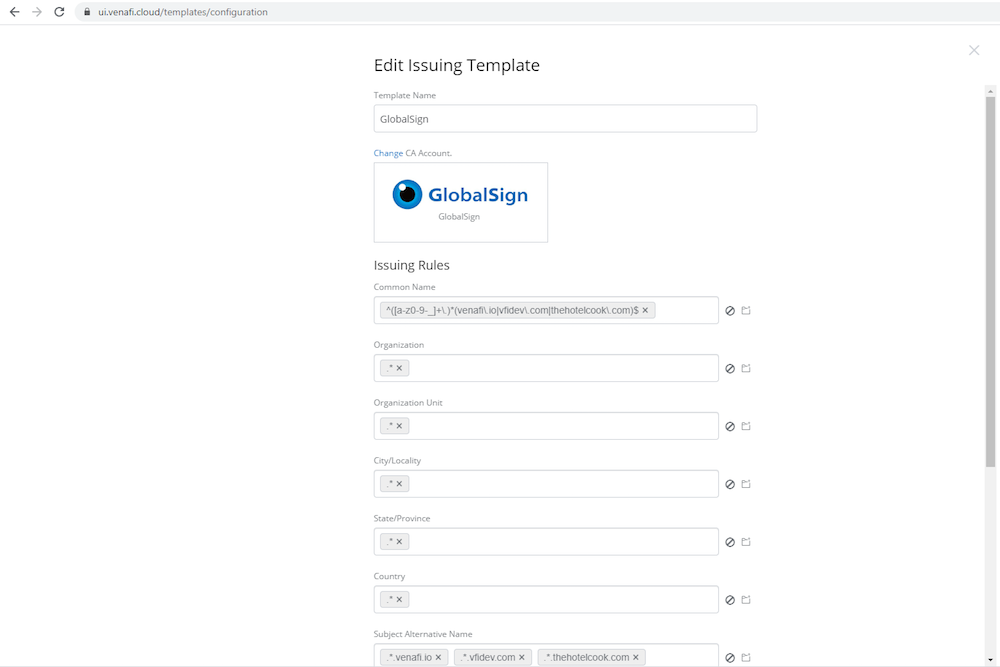Viewport: 1000px width, 667px height.
Task: Click folder icon beside State/Province
Action: (746, 542)
